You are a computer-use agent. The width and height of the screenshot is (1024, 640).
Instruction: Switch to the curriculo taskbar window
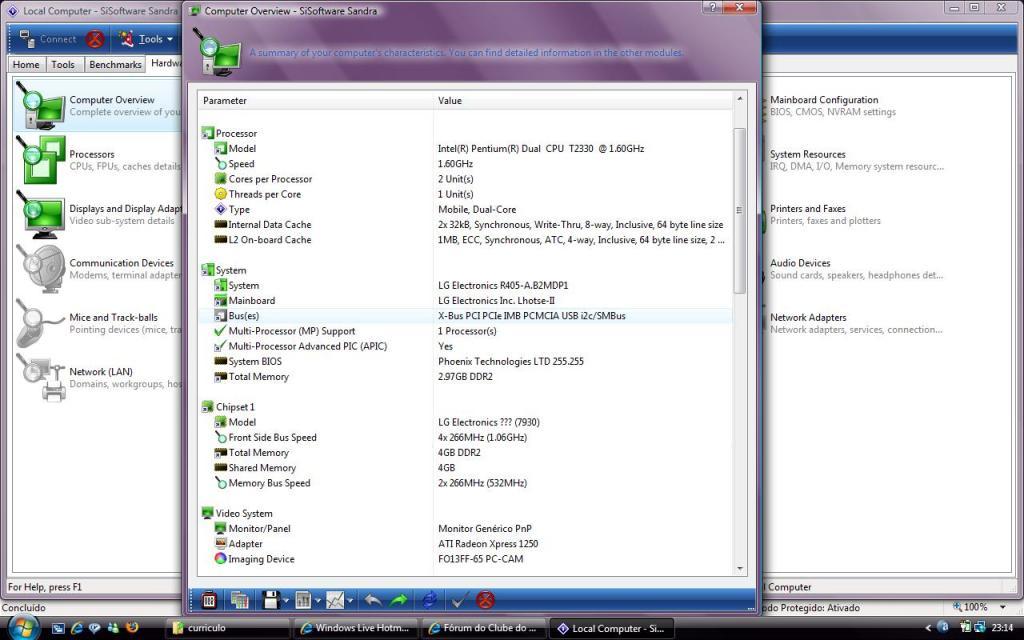[x=228, y=628]
